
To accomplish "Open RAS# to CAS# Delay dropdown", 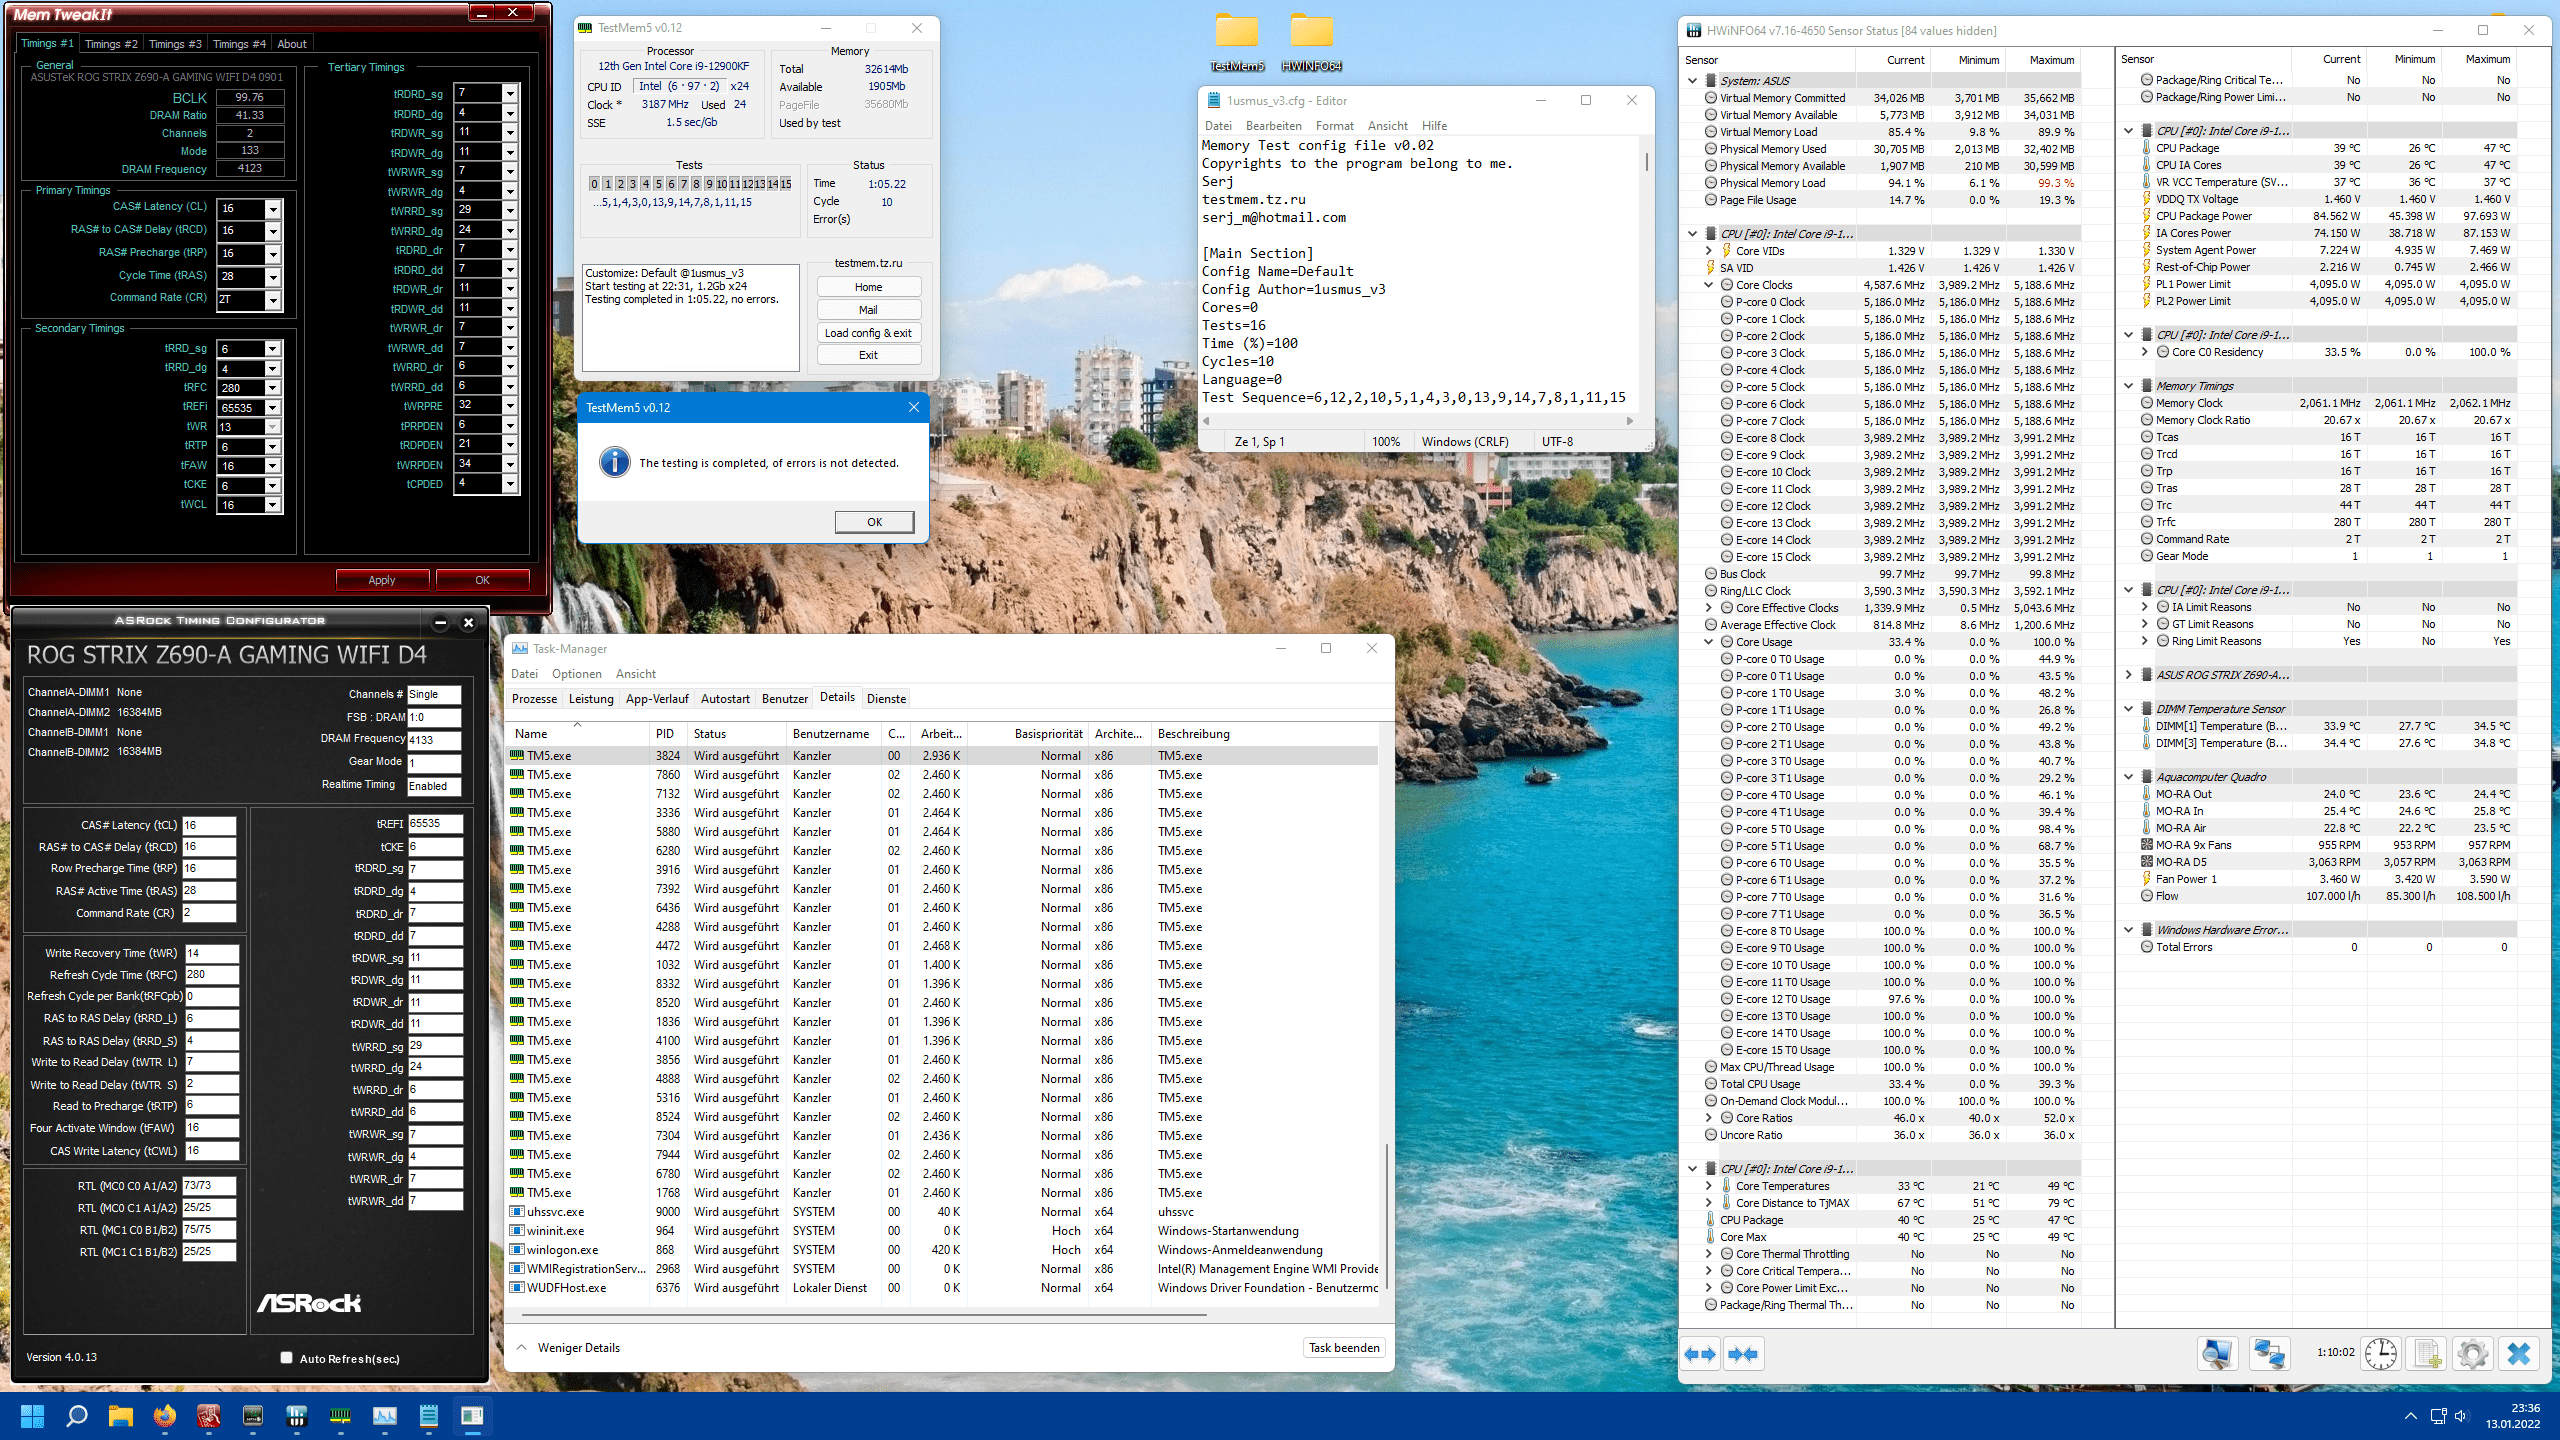I will pyautogui.click(x=273, y=231).
